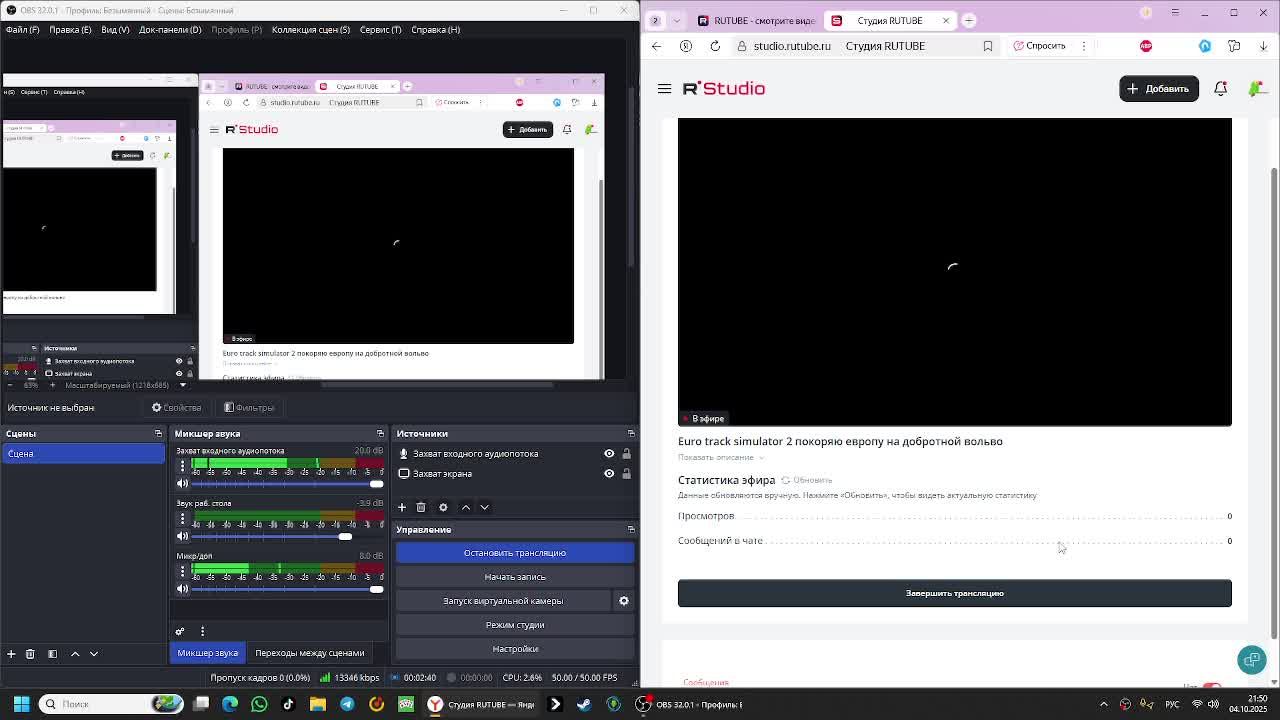Viewport: 1280px width, 720px height.
Task: Hide the input audio capture source
Action: pos(609,454)
